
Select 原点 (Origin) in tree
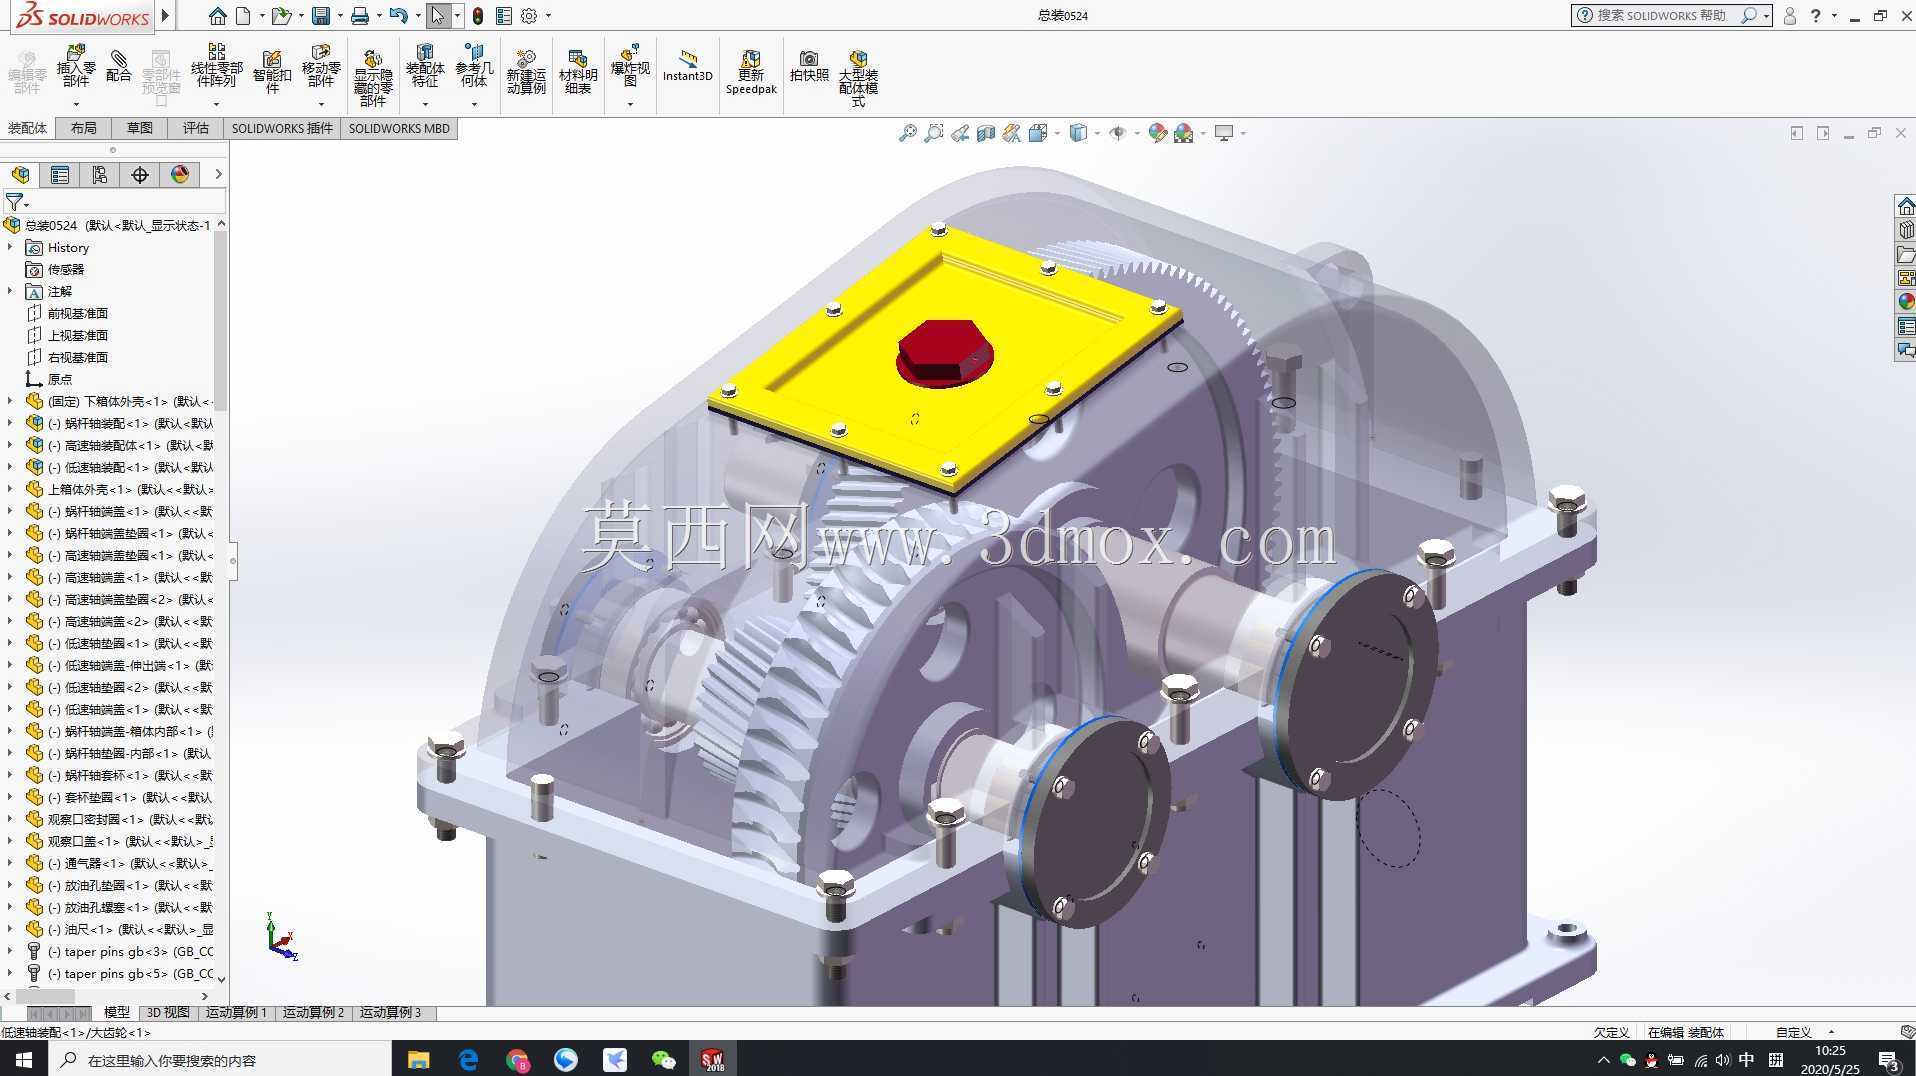[x=48, y=379]
